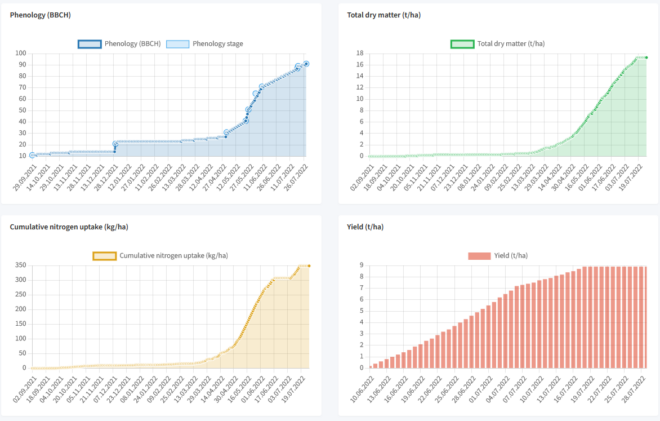Click the Yield (t/ha) chart title
The width and height of the screenshot is (660, 421).
(x=365, y=227)
